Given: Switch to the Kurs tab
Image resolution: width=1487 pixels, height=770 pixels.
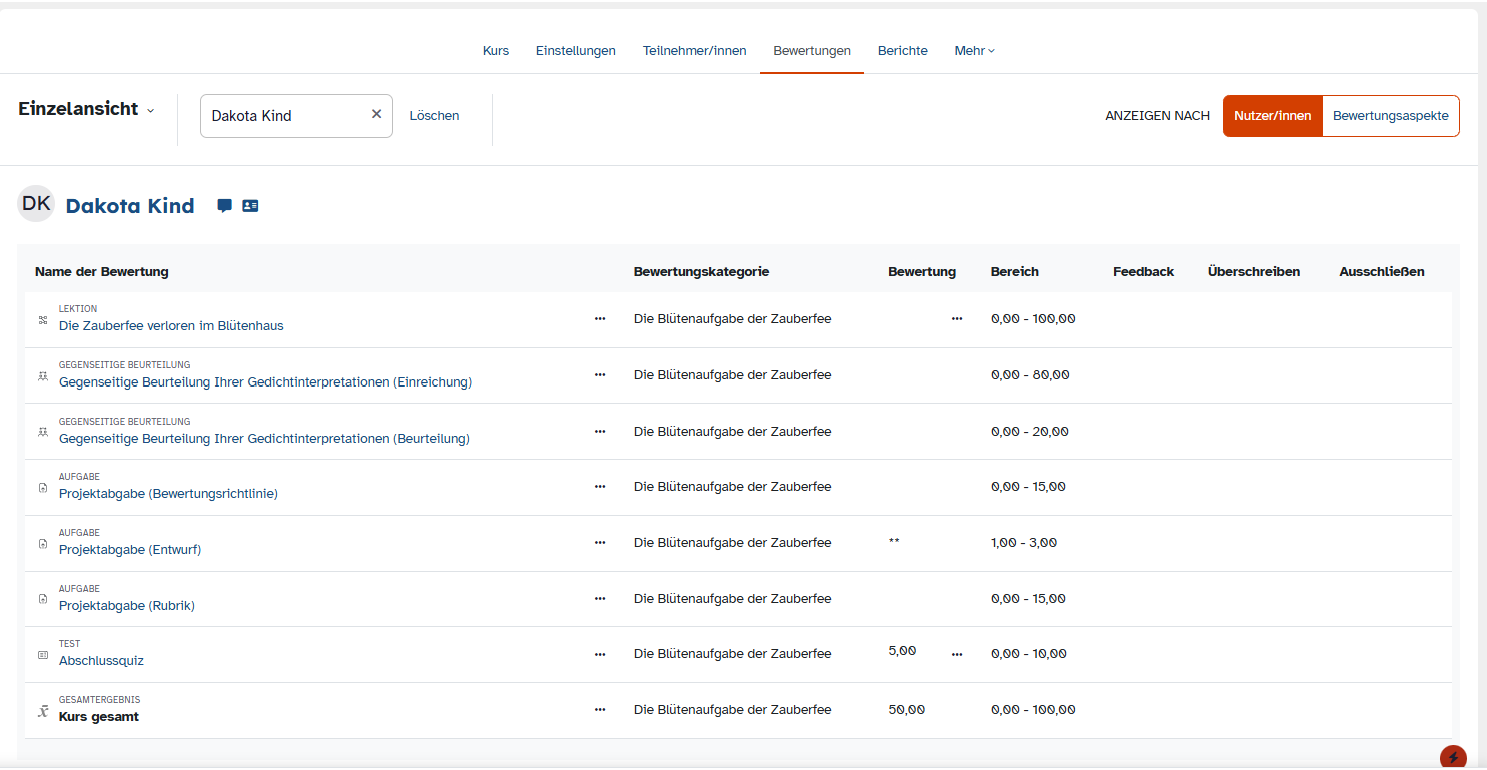Looking at the screenshot, I should (496, 50).
